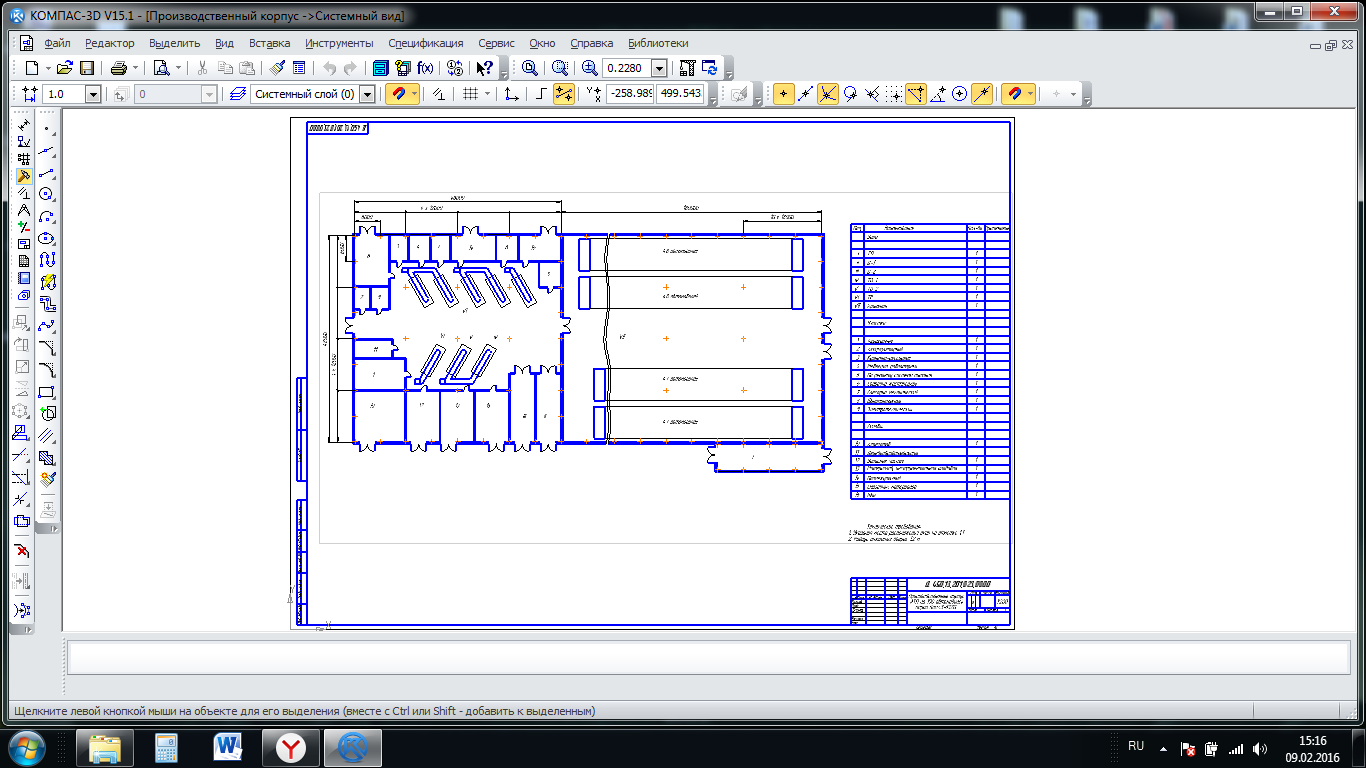Toggle center snap
1366x768 pixels.
pos(960,94)
